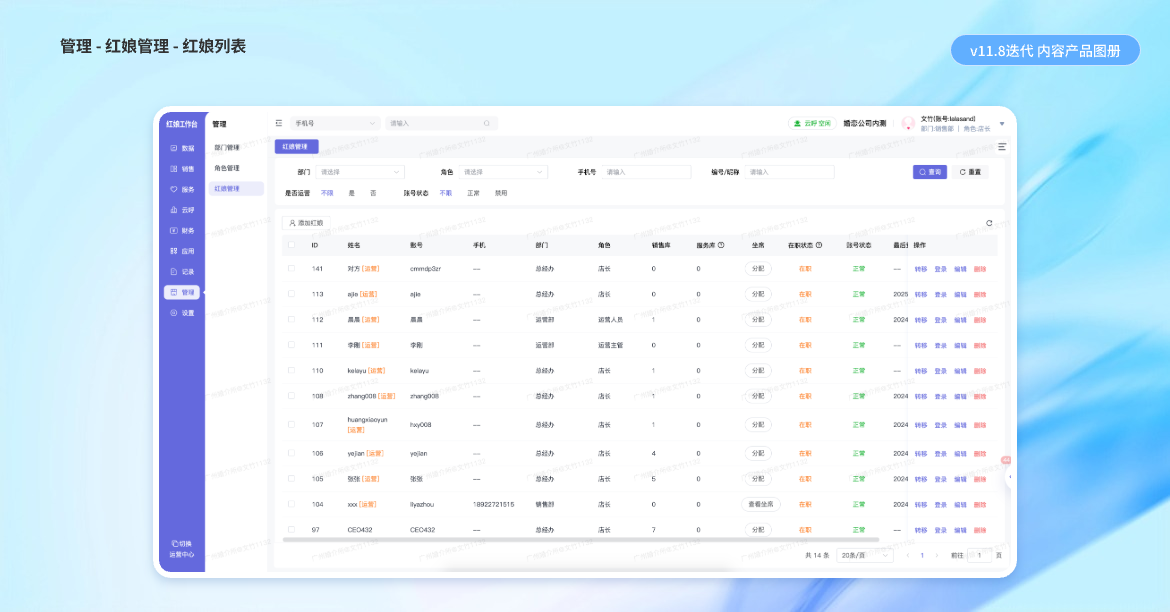The image size is (1170, 612).
Task: Set 账号状态 filter to 禁用
Action: [x=501, y=193]
